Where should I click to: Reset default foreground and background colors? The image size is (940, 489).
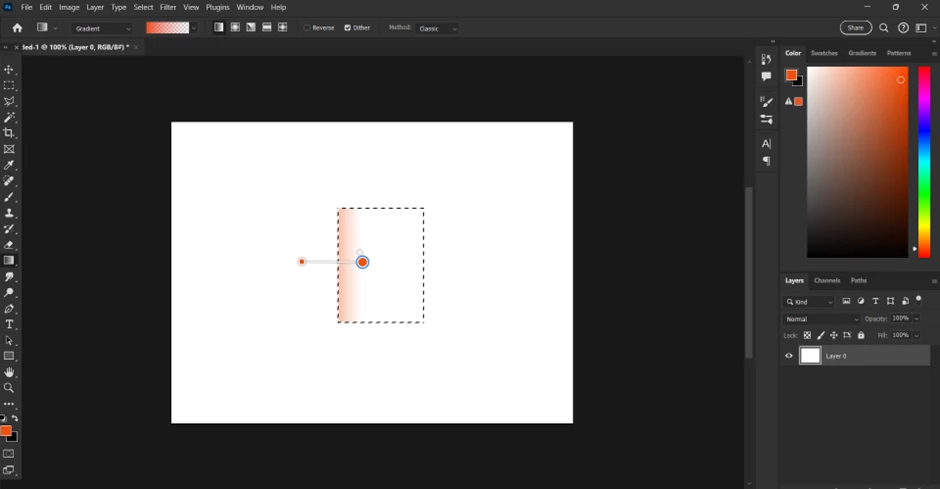click(x=3, y=418)
